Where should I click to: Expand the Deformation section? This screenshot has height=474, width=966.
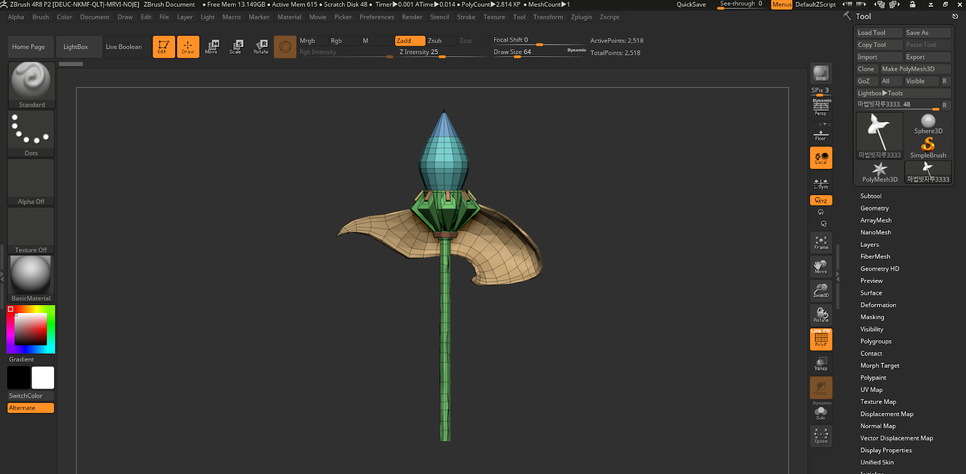[878, 305]
